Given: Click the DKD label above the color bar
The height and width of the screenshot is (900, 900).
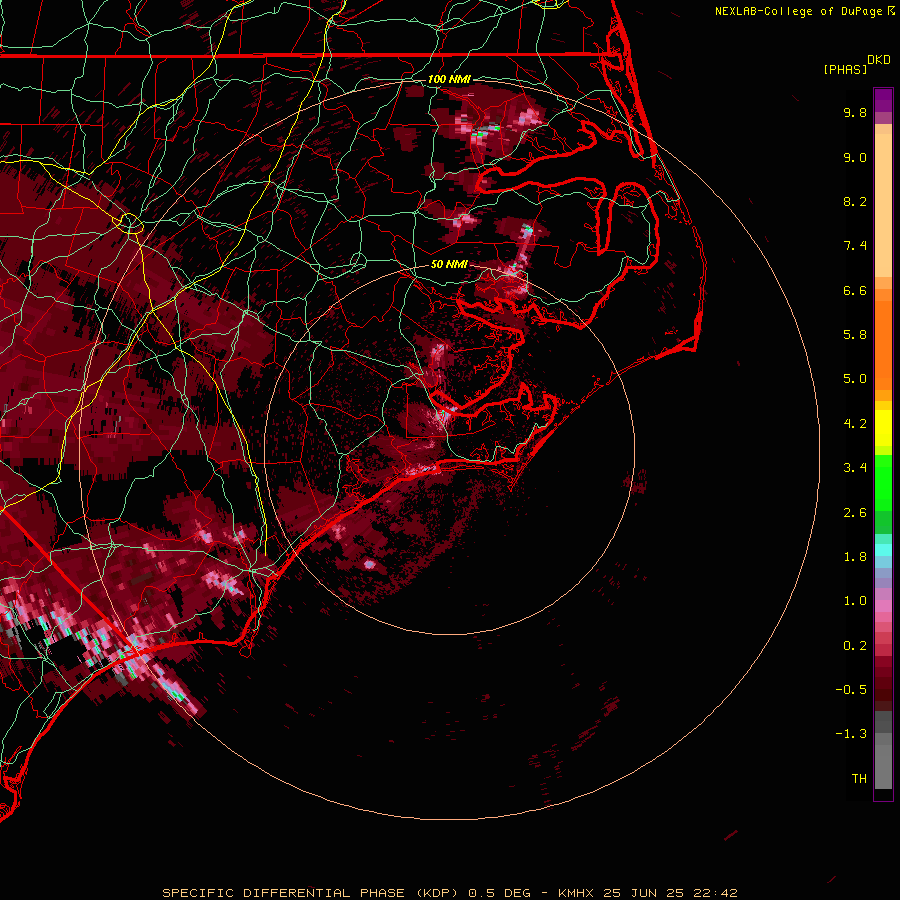Looking at the screenshot, I should (879, 60).
